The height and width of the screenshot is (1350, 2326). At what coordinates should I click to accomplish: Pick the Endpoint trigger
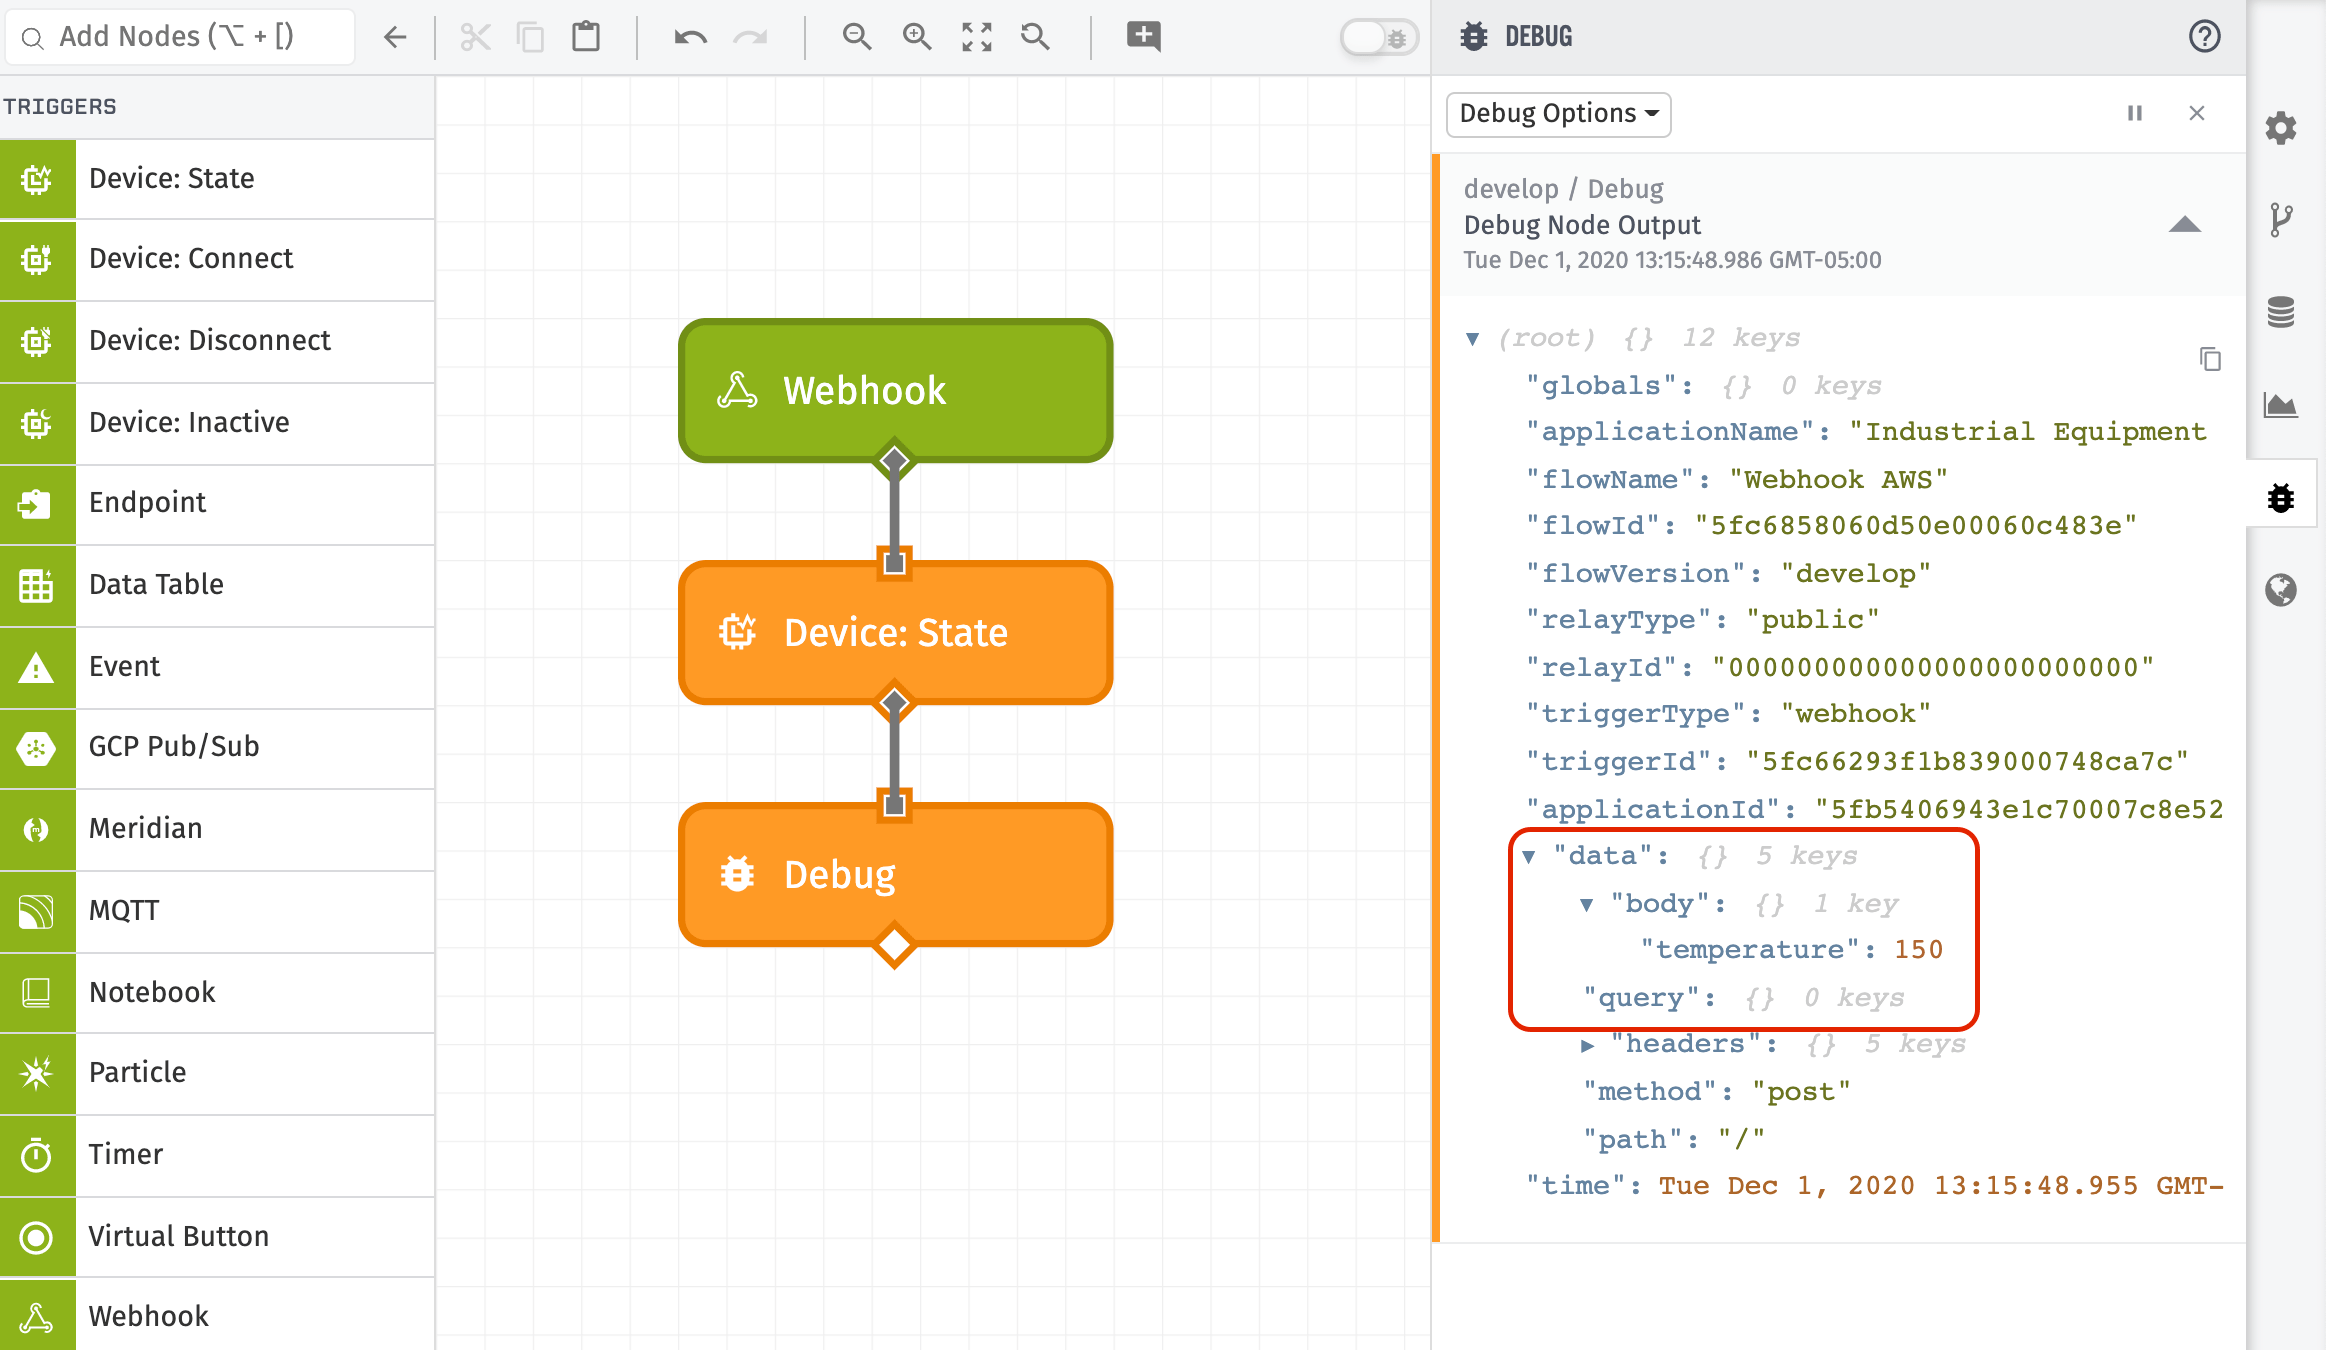click(x=217, y=503)
